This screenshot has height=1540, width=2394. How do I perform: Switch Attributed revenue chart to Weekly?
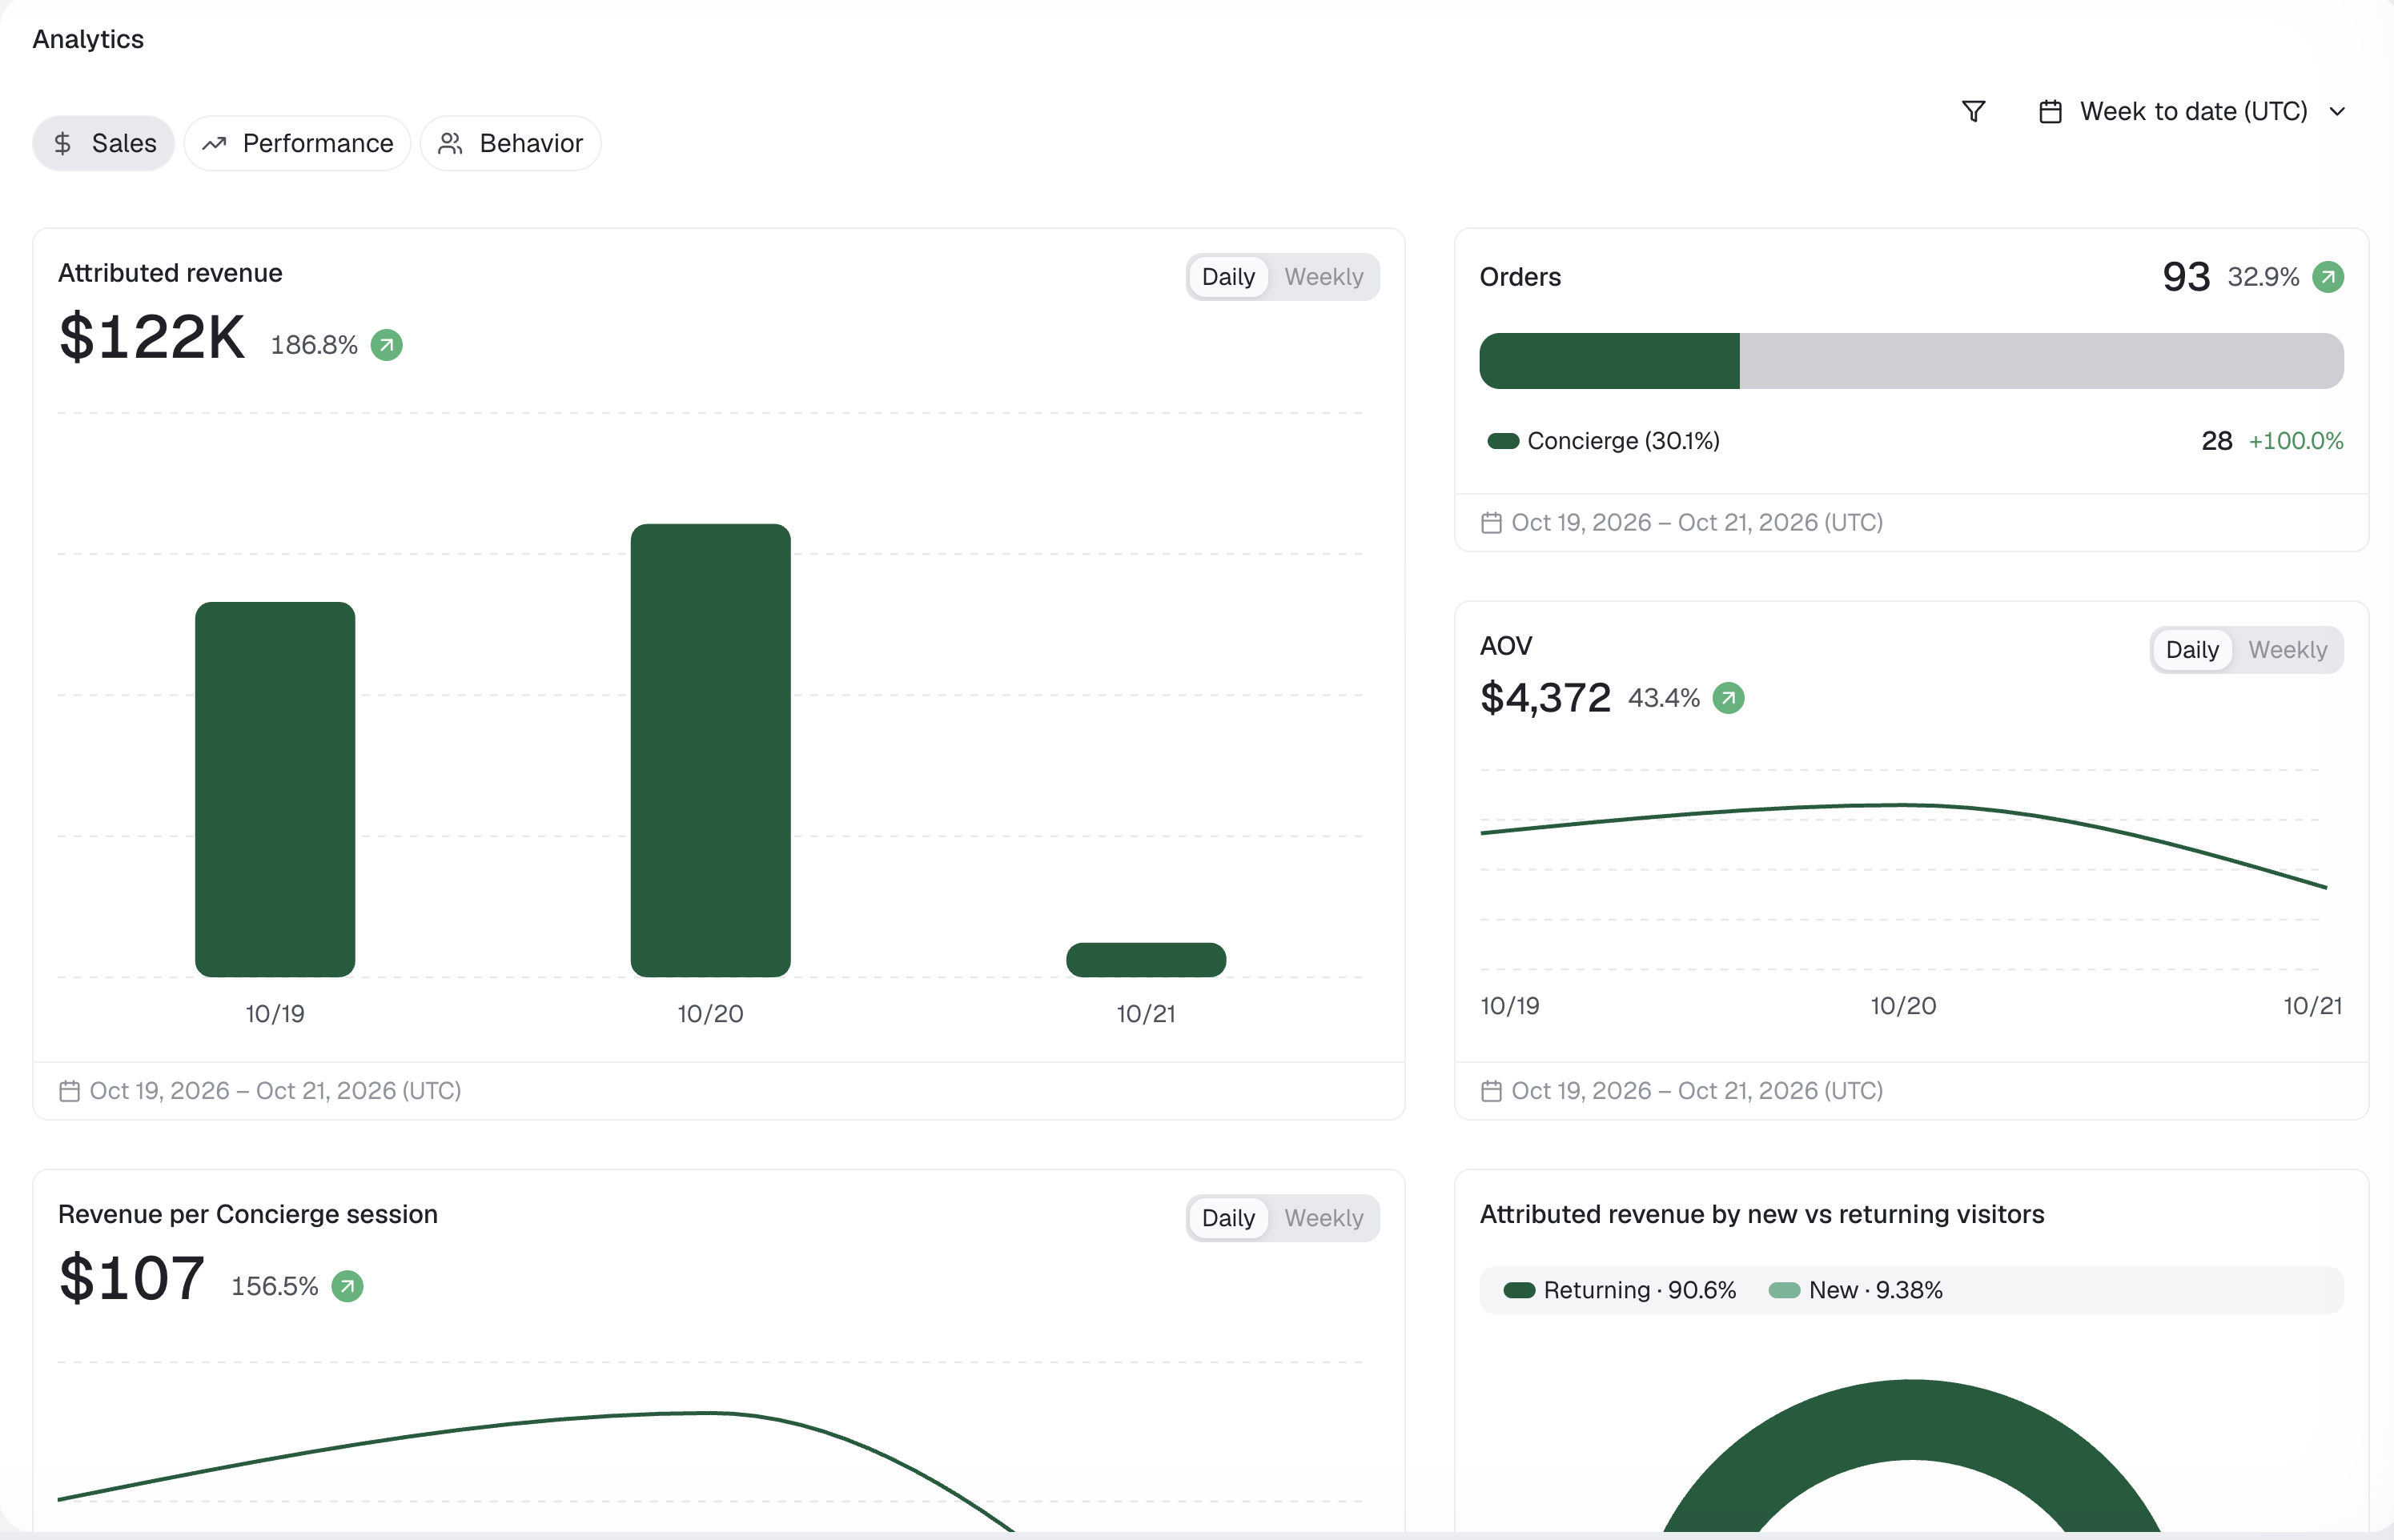[x=1323, y=277]
